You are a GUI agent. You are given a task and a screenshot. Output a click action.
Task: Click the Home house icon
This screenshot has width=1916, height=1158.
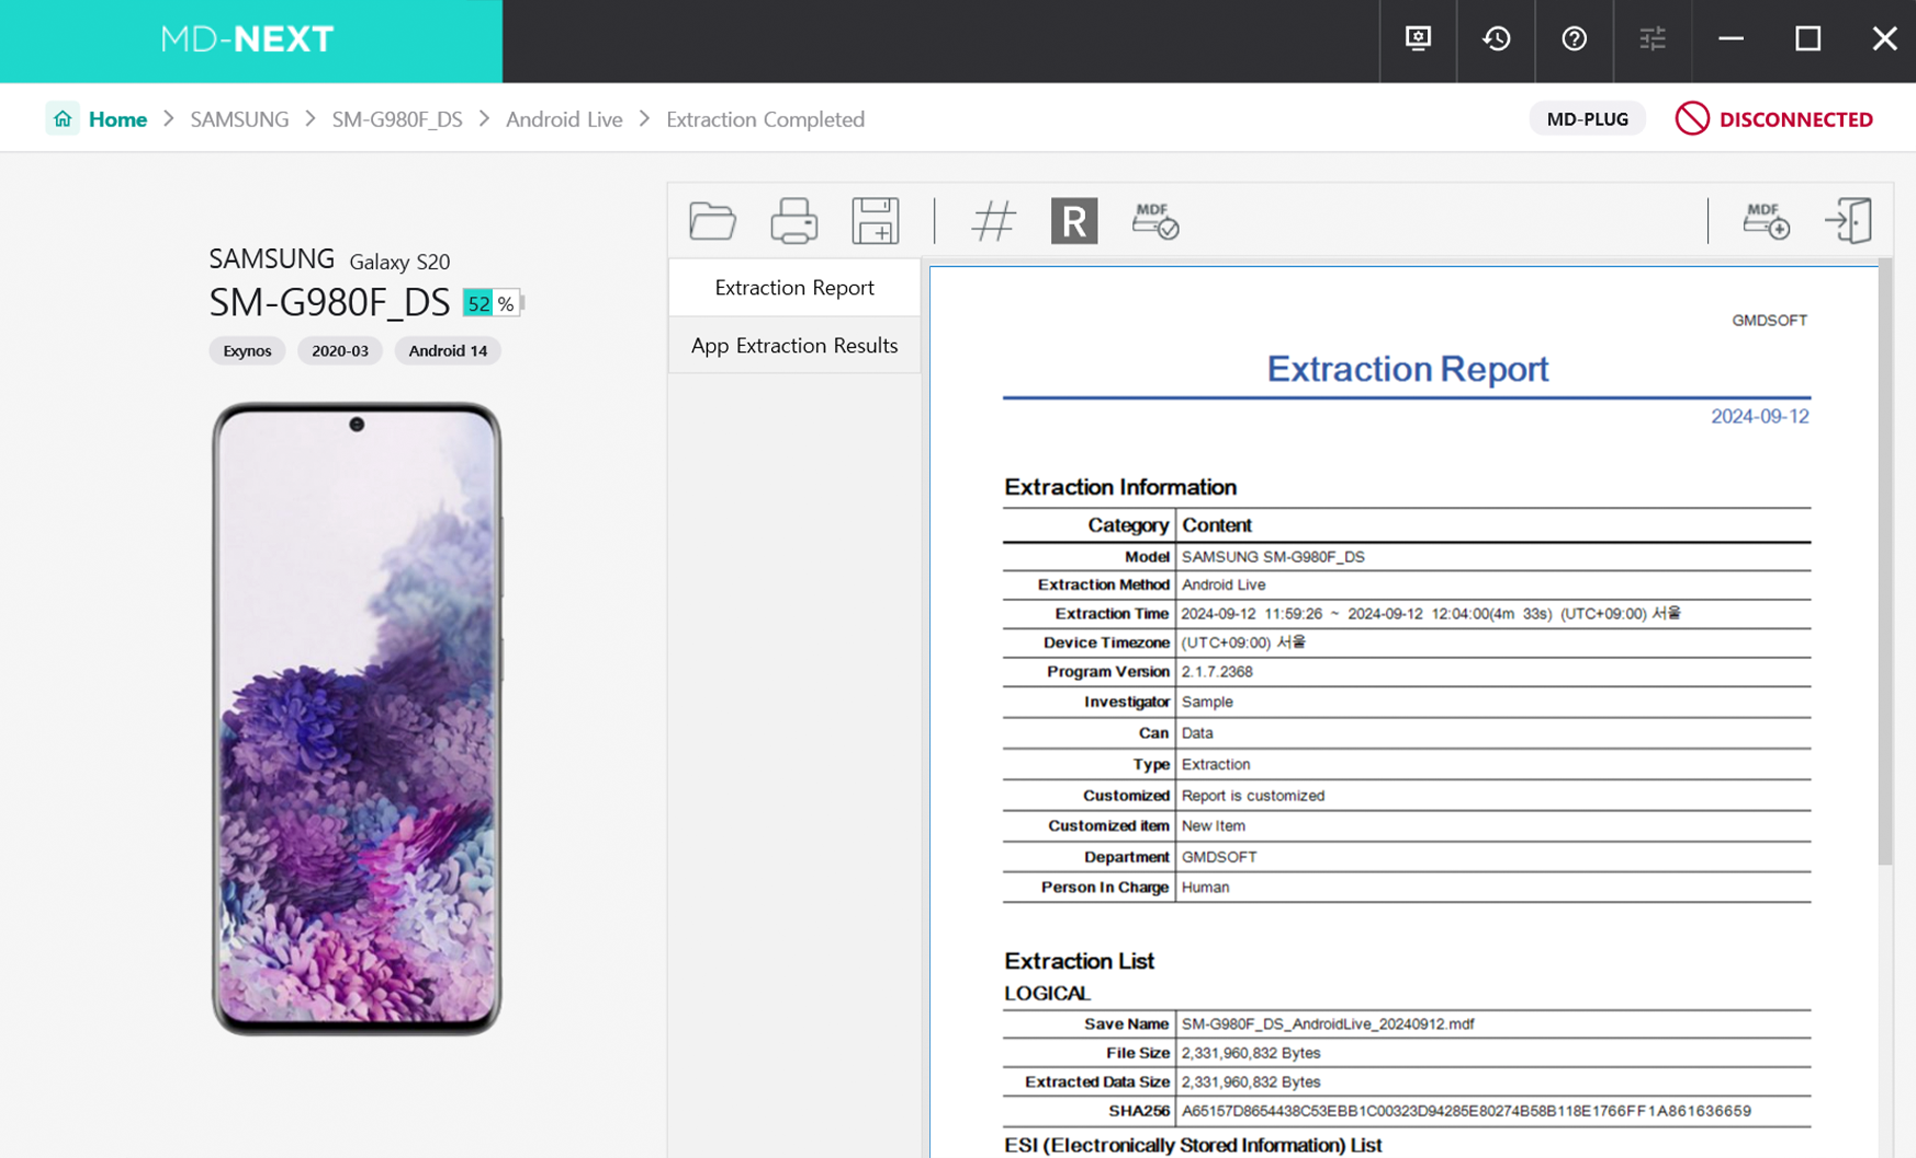(62, 119)
